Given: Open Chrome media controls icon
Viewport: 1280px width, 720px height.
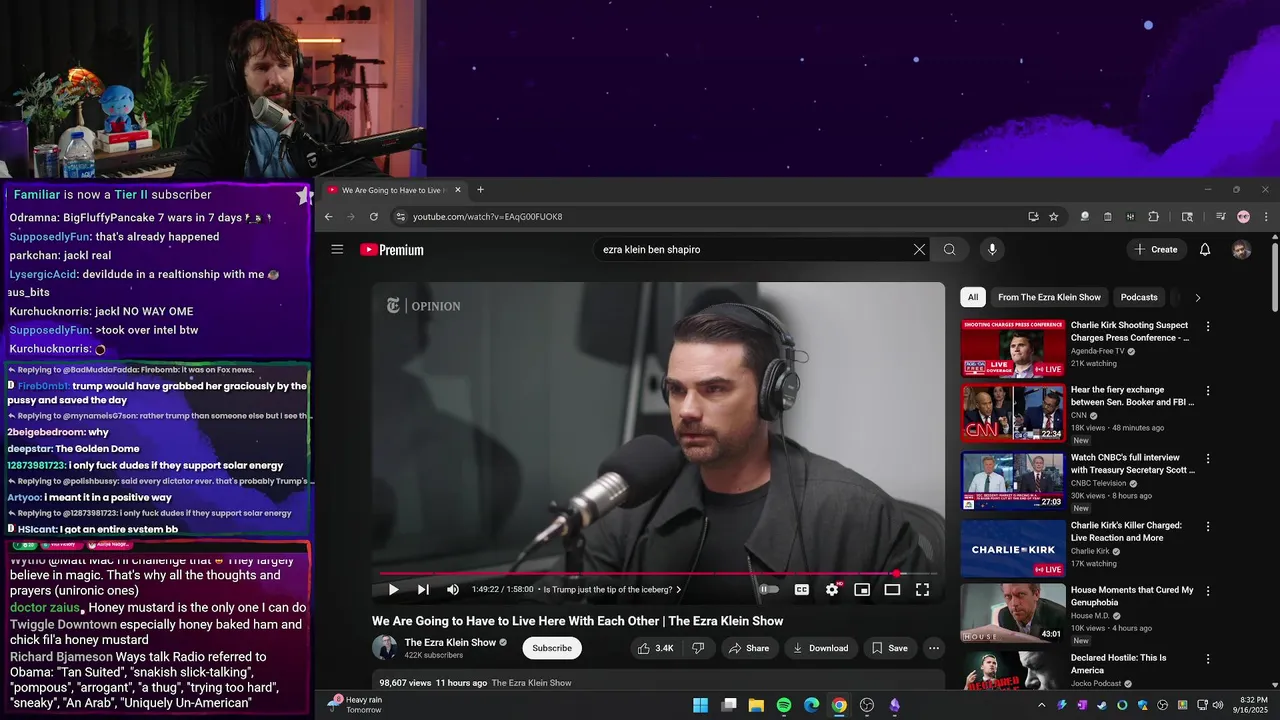Looking at the screenshot, I should click(1221, 216).
